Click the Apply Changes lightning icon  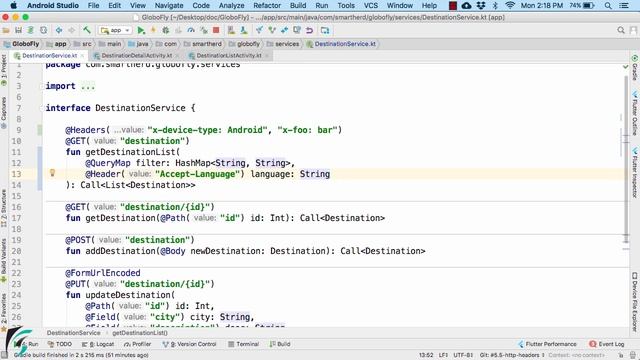[x=153, y=30]
